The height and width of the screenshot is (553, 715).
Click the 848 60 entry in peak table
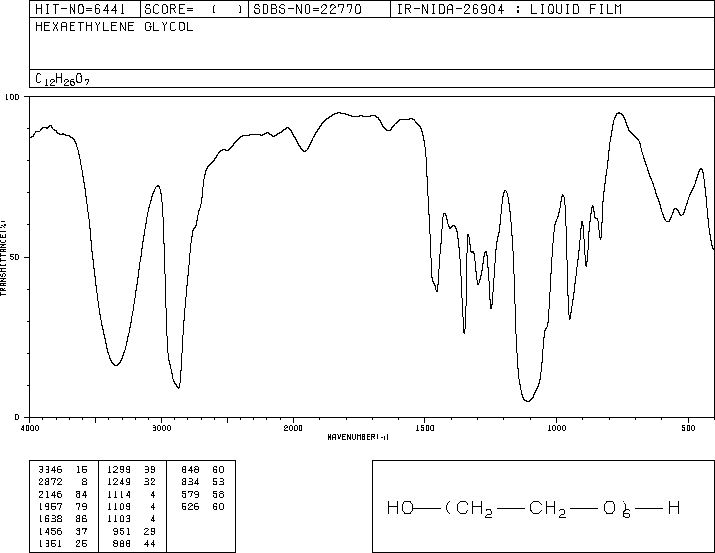point(202,470)
